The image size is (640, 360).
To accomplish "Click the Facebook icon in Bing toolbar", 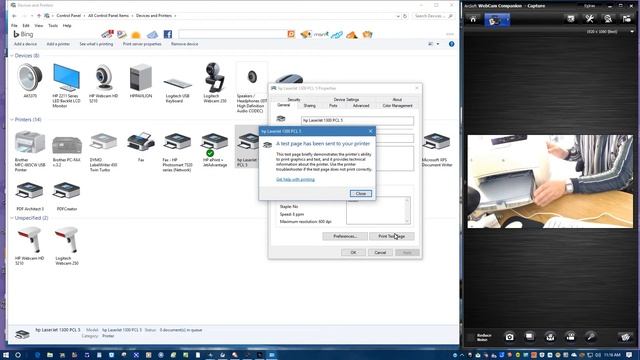I will coord(168,34).
